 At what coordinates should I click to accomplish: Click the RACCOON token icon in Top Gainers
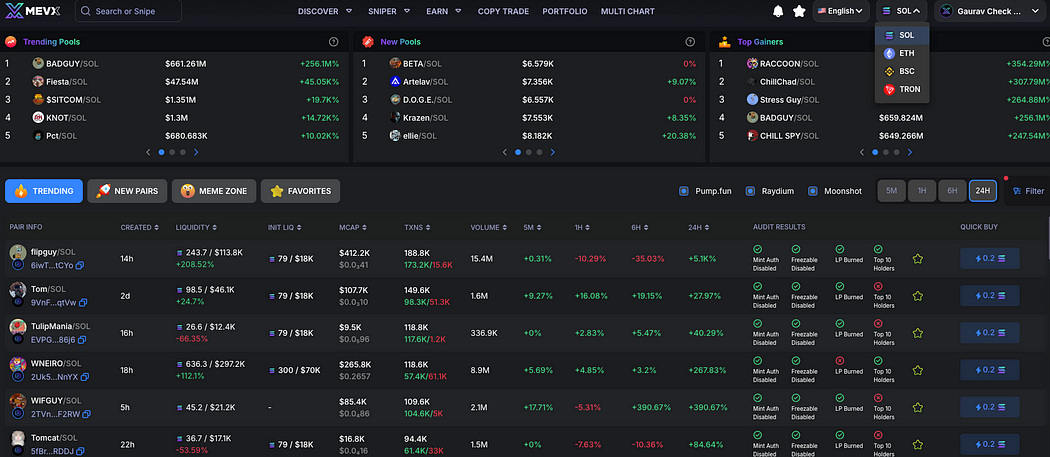[x=752, y=64]
